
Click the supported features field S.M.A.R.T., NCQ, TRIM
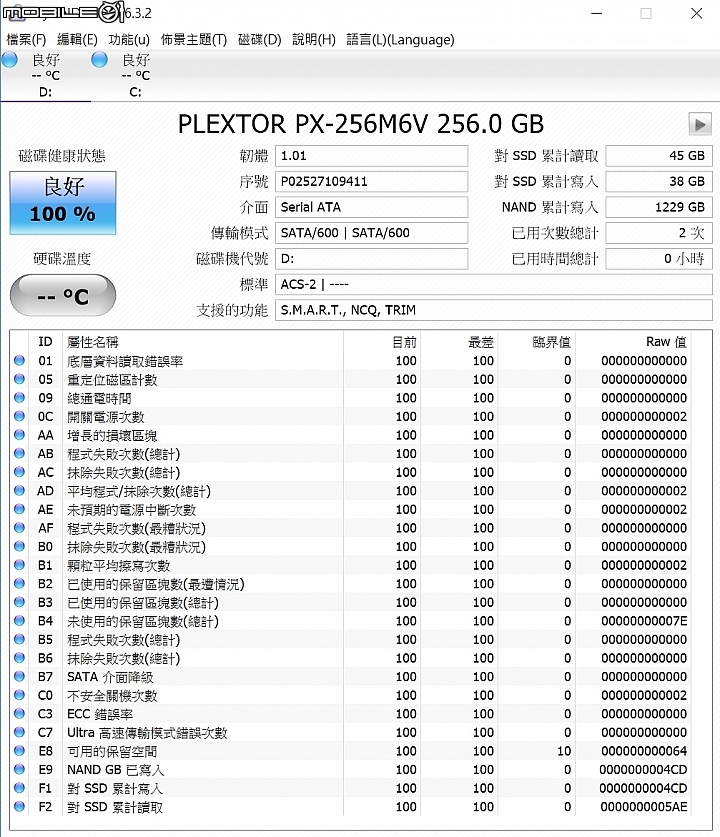494,310
